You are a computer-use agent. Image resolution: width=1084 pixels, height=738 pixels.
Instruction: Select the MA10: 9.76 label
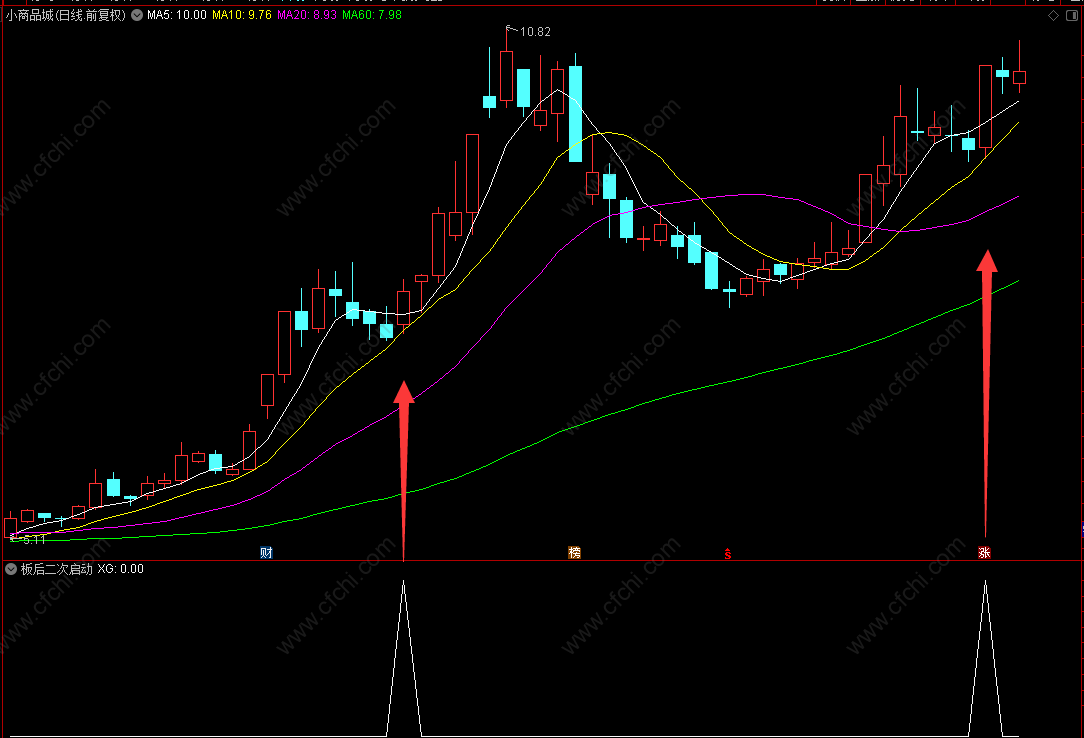click(241, 15)
